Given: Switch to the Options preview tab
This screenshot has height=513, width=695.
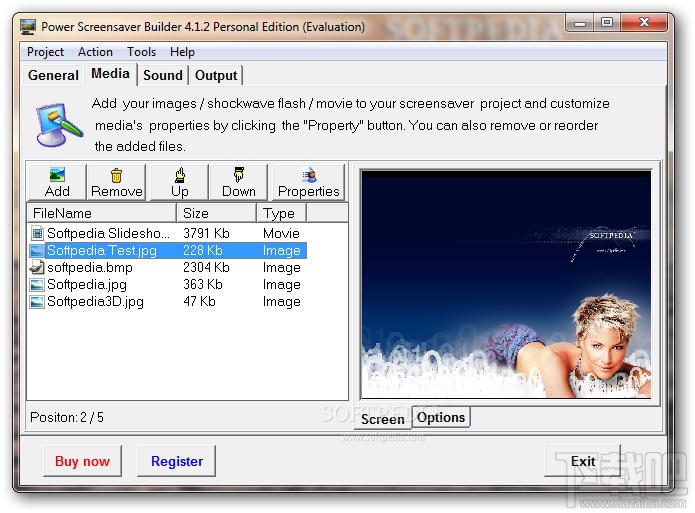Looking at the screenshot, I should tap(441, 418).
